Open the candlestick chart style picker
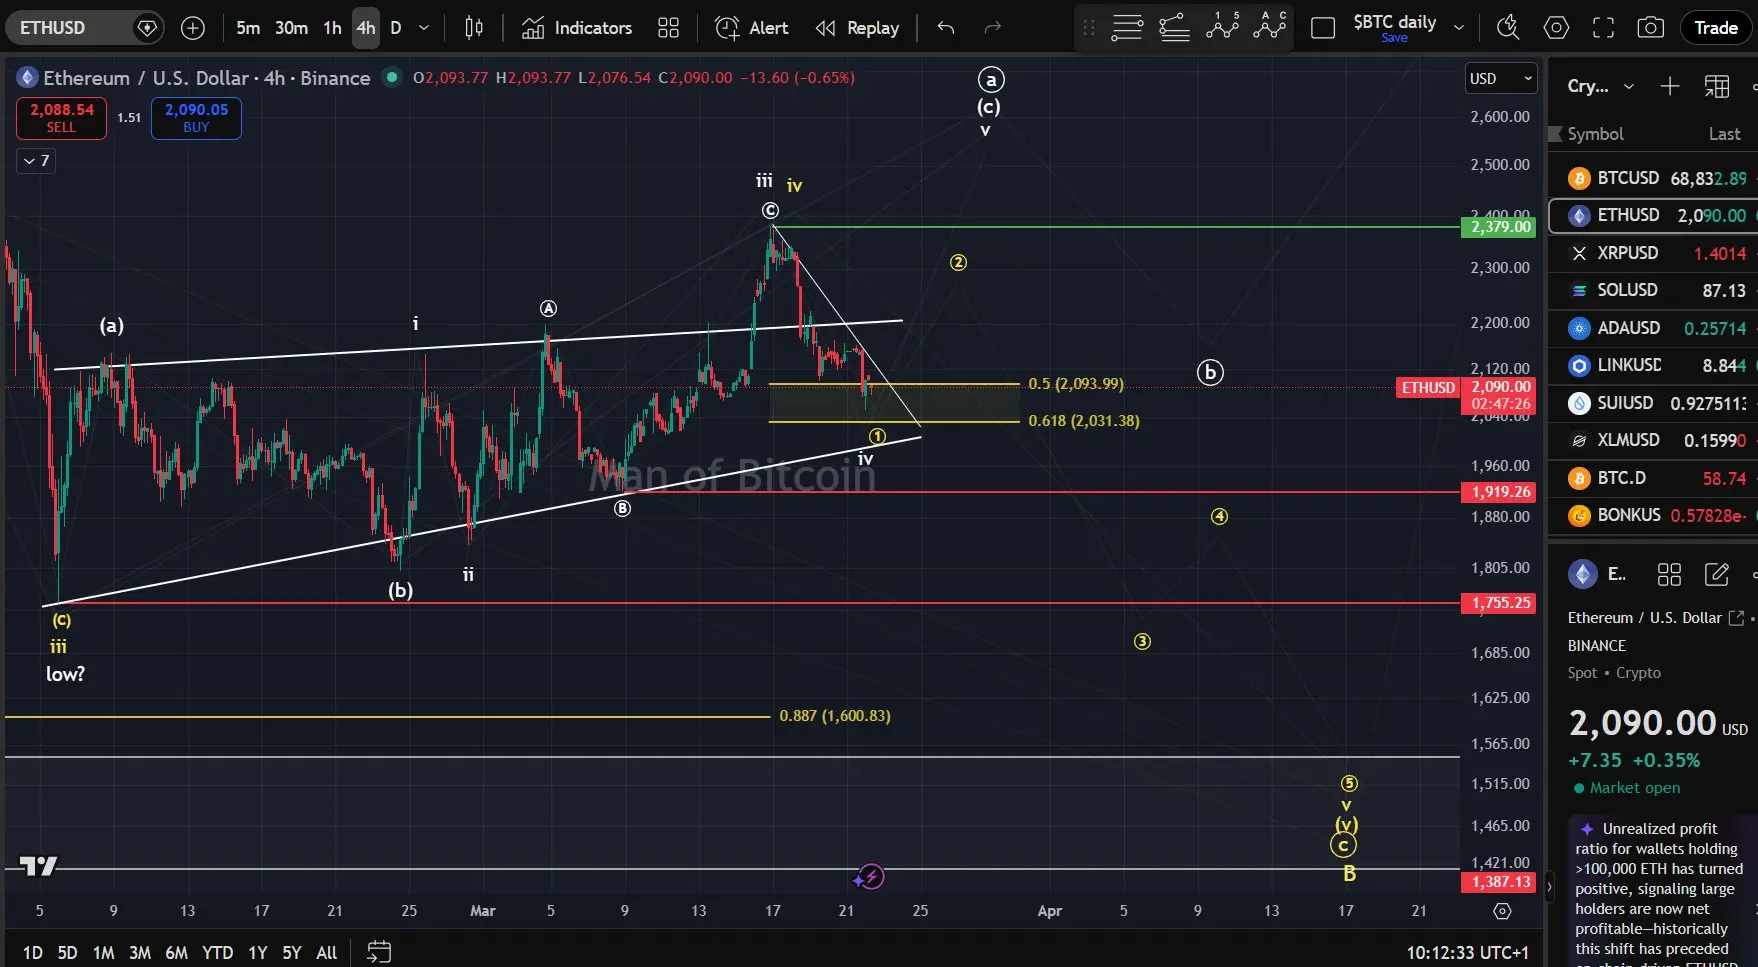Screen dimensions: 1758x967 click(x=474, y=28)
